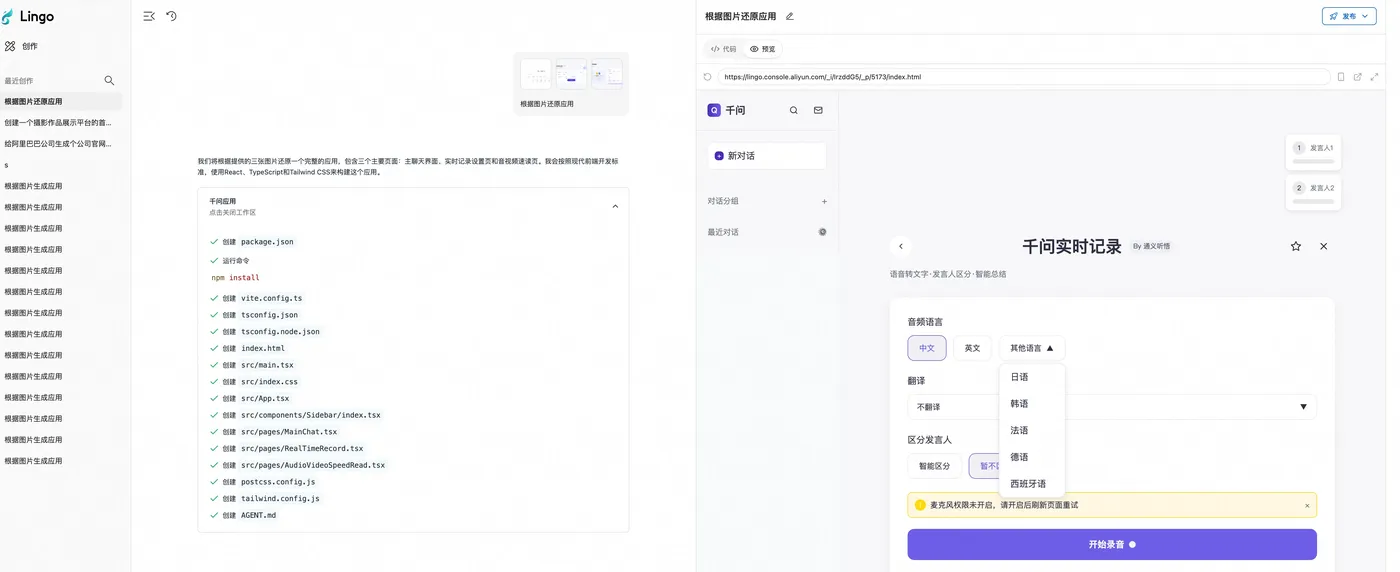Open version history clock icon
Image resolution: width=1400 pixels, height=572 pixels.
(171, 16)
